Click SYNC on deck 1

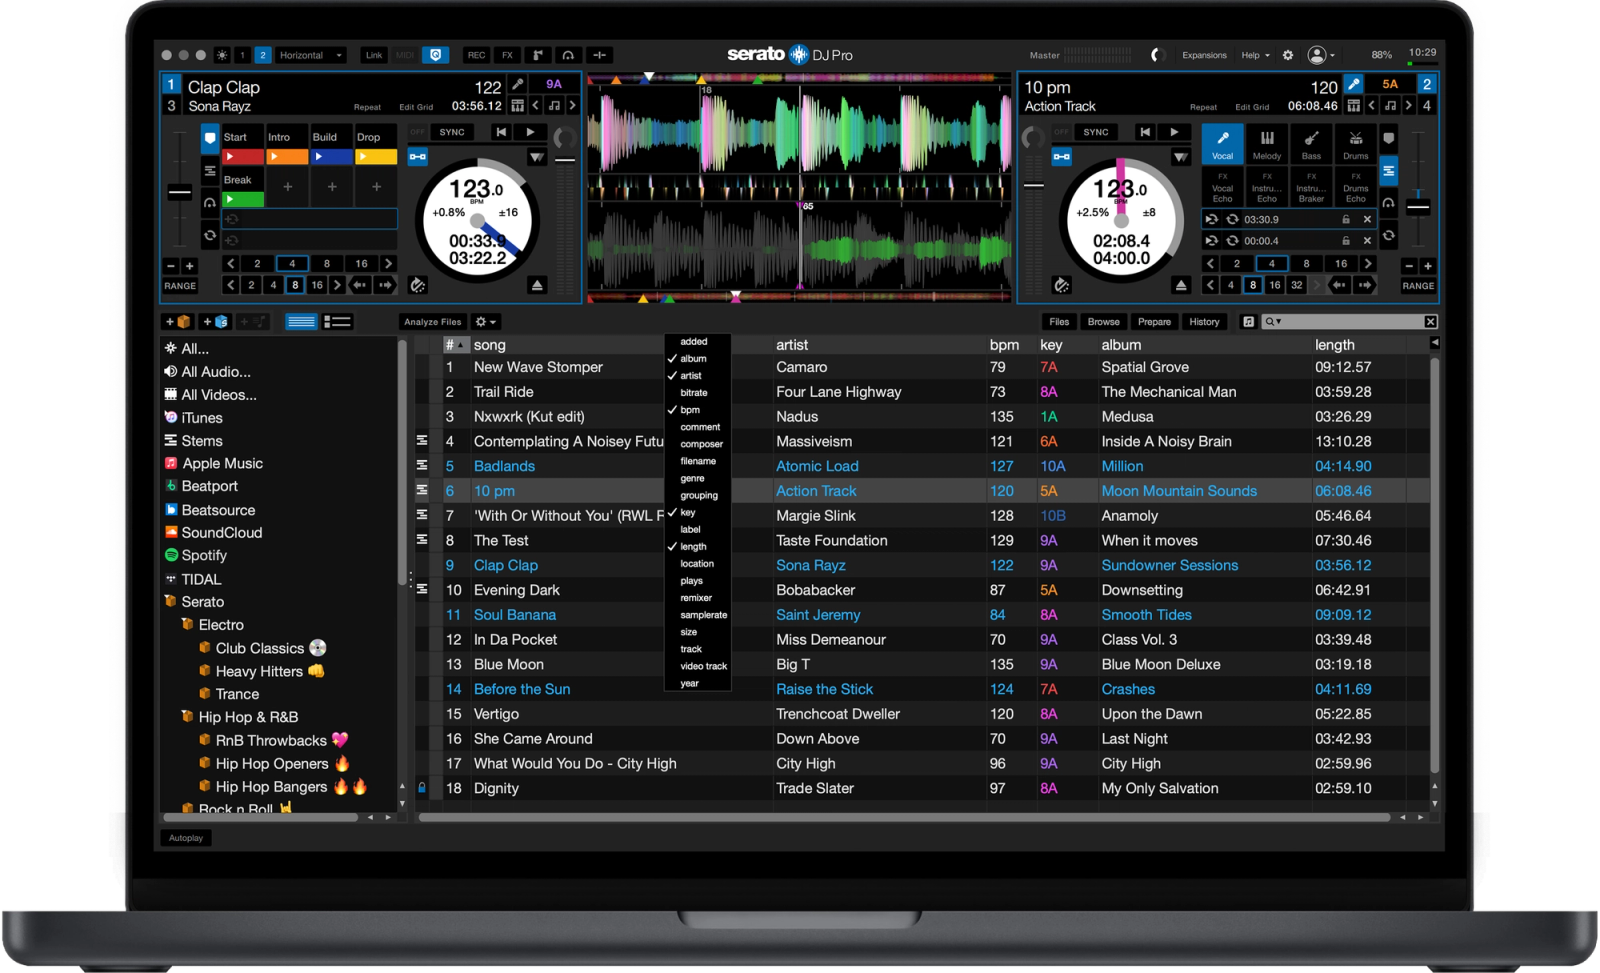[x=451, y=132]
